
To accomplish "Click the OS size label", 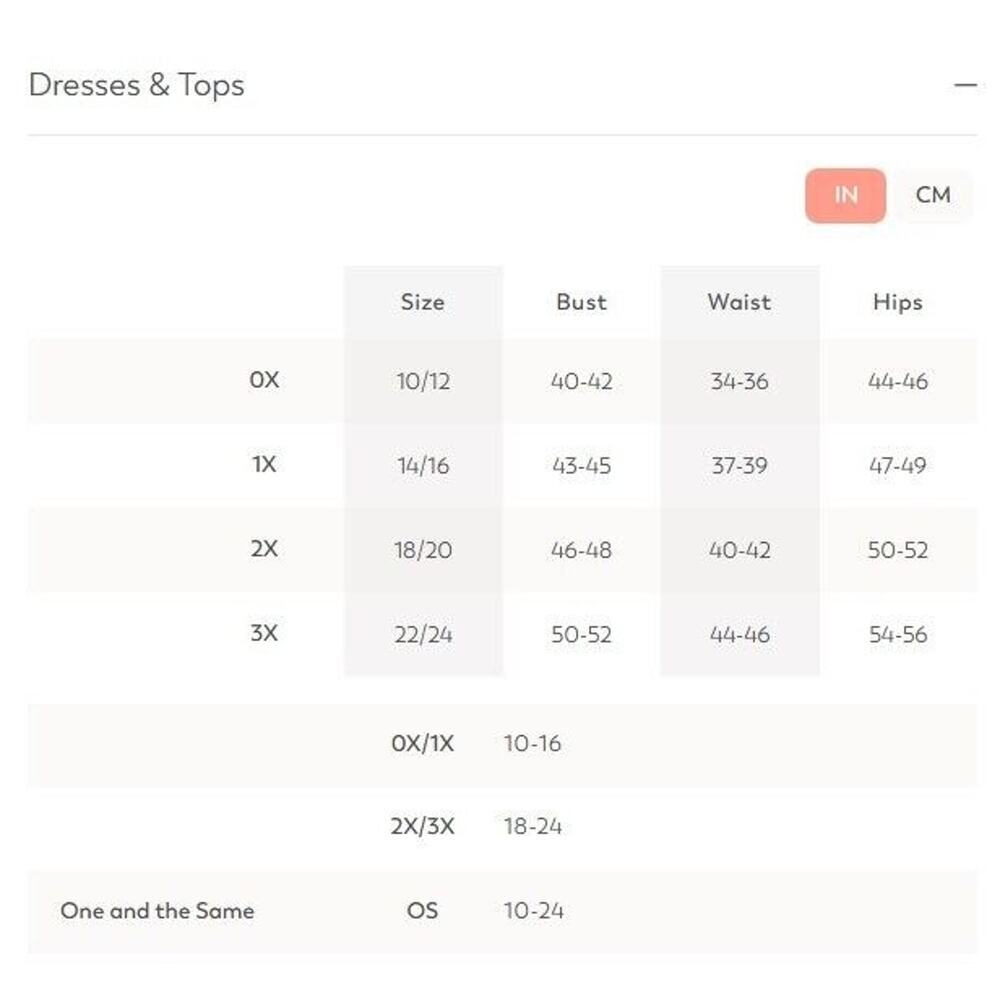I will tap(422, 911).
